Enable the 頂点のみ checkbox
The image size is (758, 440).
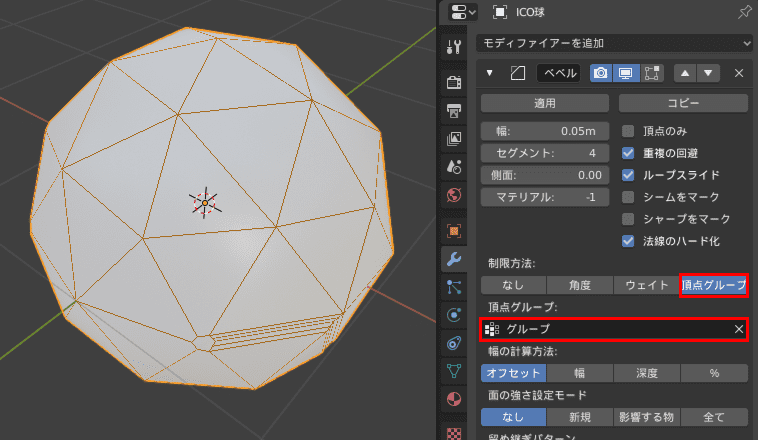(628, 131)
